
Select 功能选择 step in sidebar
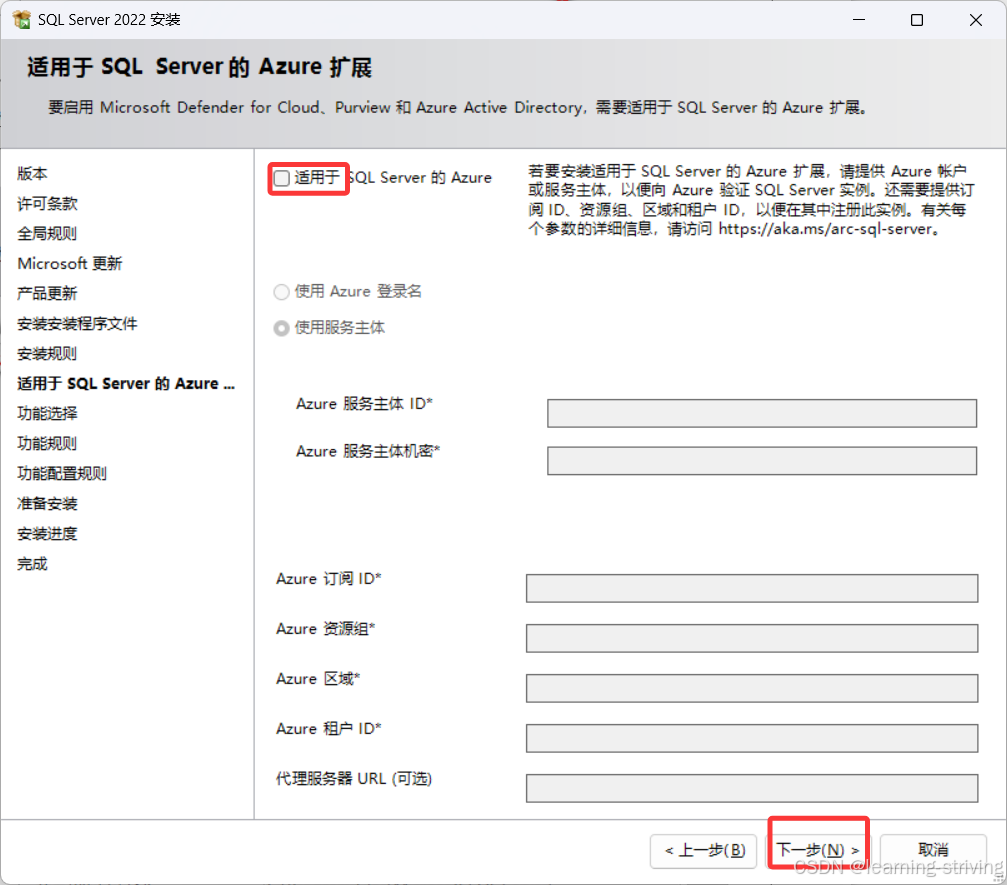[47, 414]
